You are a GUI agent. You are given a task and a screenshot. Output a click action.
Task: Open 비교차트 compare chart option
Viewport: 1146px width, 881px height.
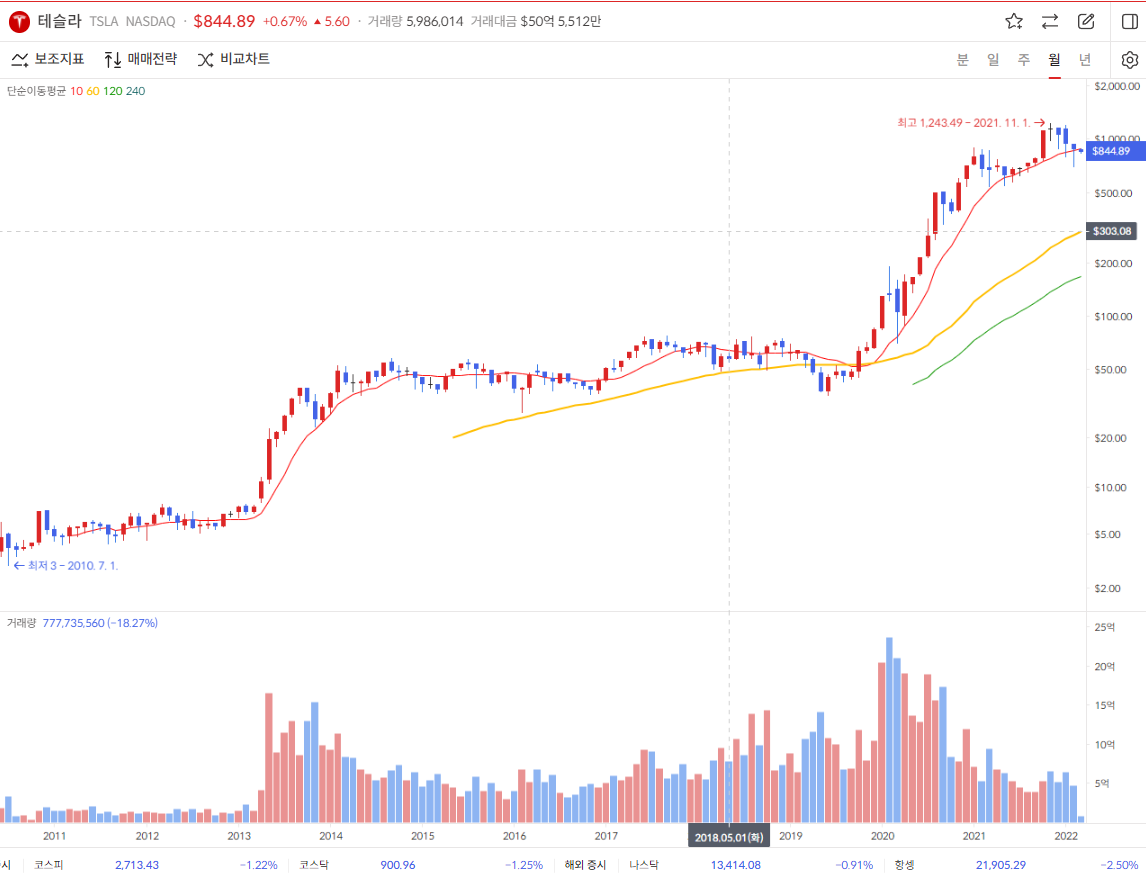233,59
